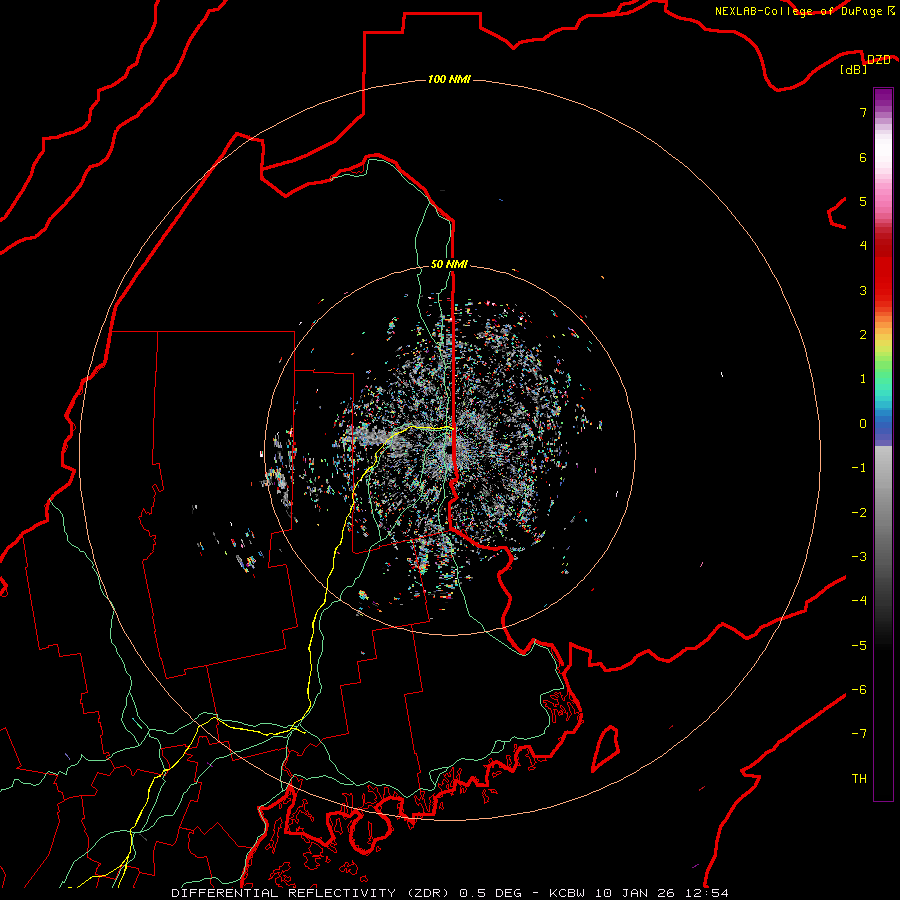Click the [dB] units label
The width and height of the screenshot is (900, 900).
pyautogui.click(x=854, y=70)
